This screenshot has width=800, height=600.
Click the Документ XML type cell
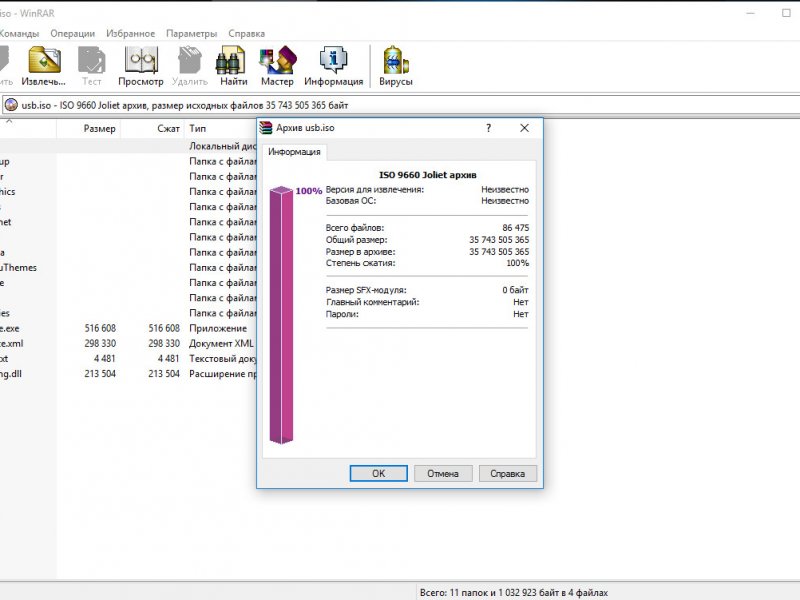pyautogui.click(x=221, y=343)
